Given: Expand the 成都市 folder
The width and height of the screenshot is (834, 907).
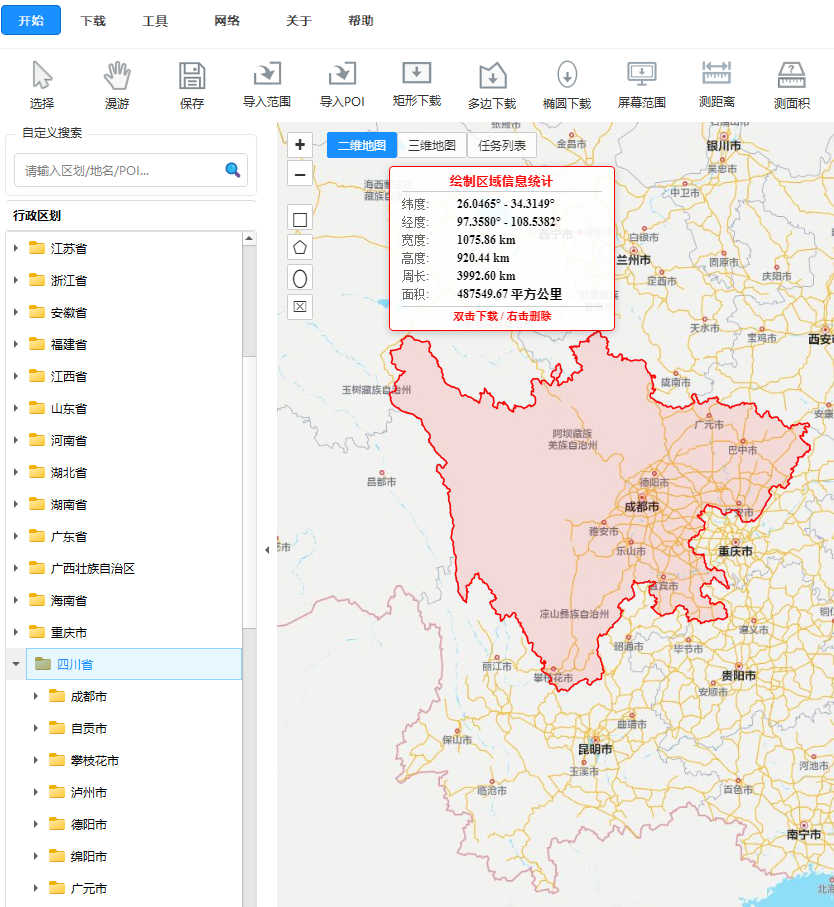Looking at the screenshot, I should click(x=36, y=696).
